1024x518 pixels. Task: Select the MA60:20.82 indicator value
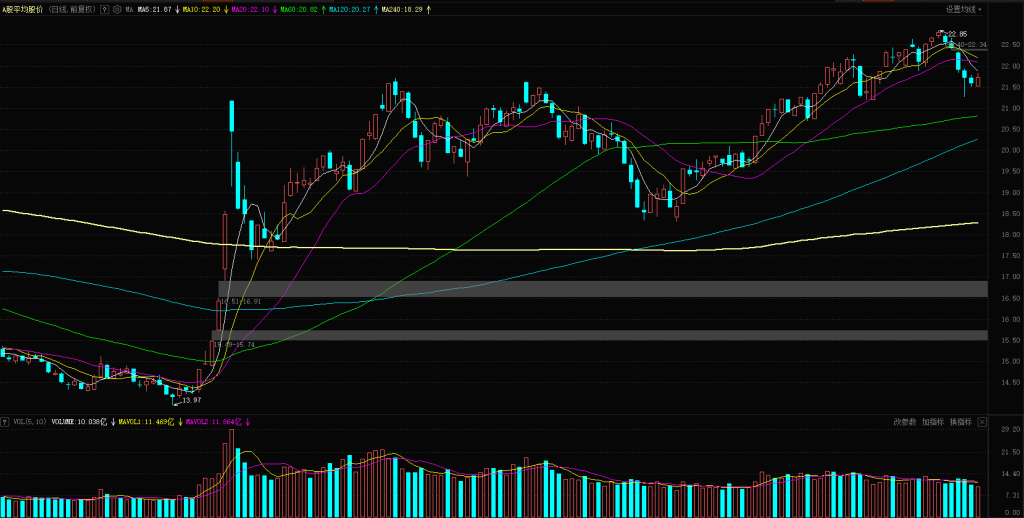click(299, 10)
